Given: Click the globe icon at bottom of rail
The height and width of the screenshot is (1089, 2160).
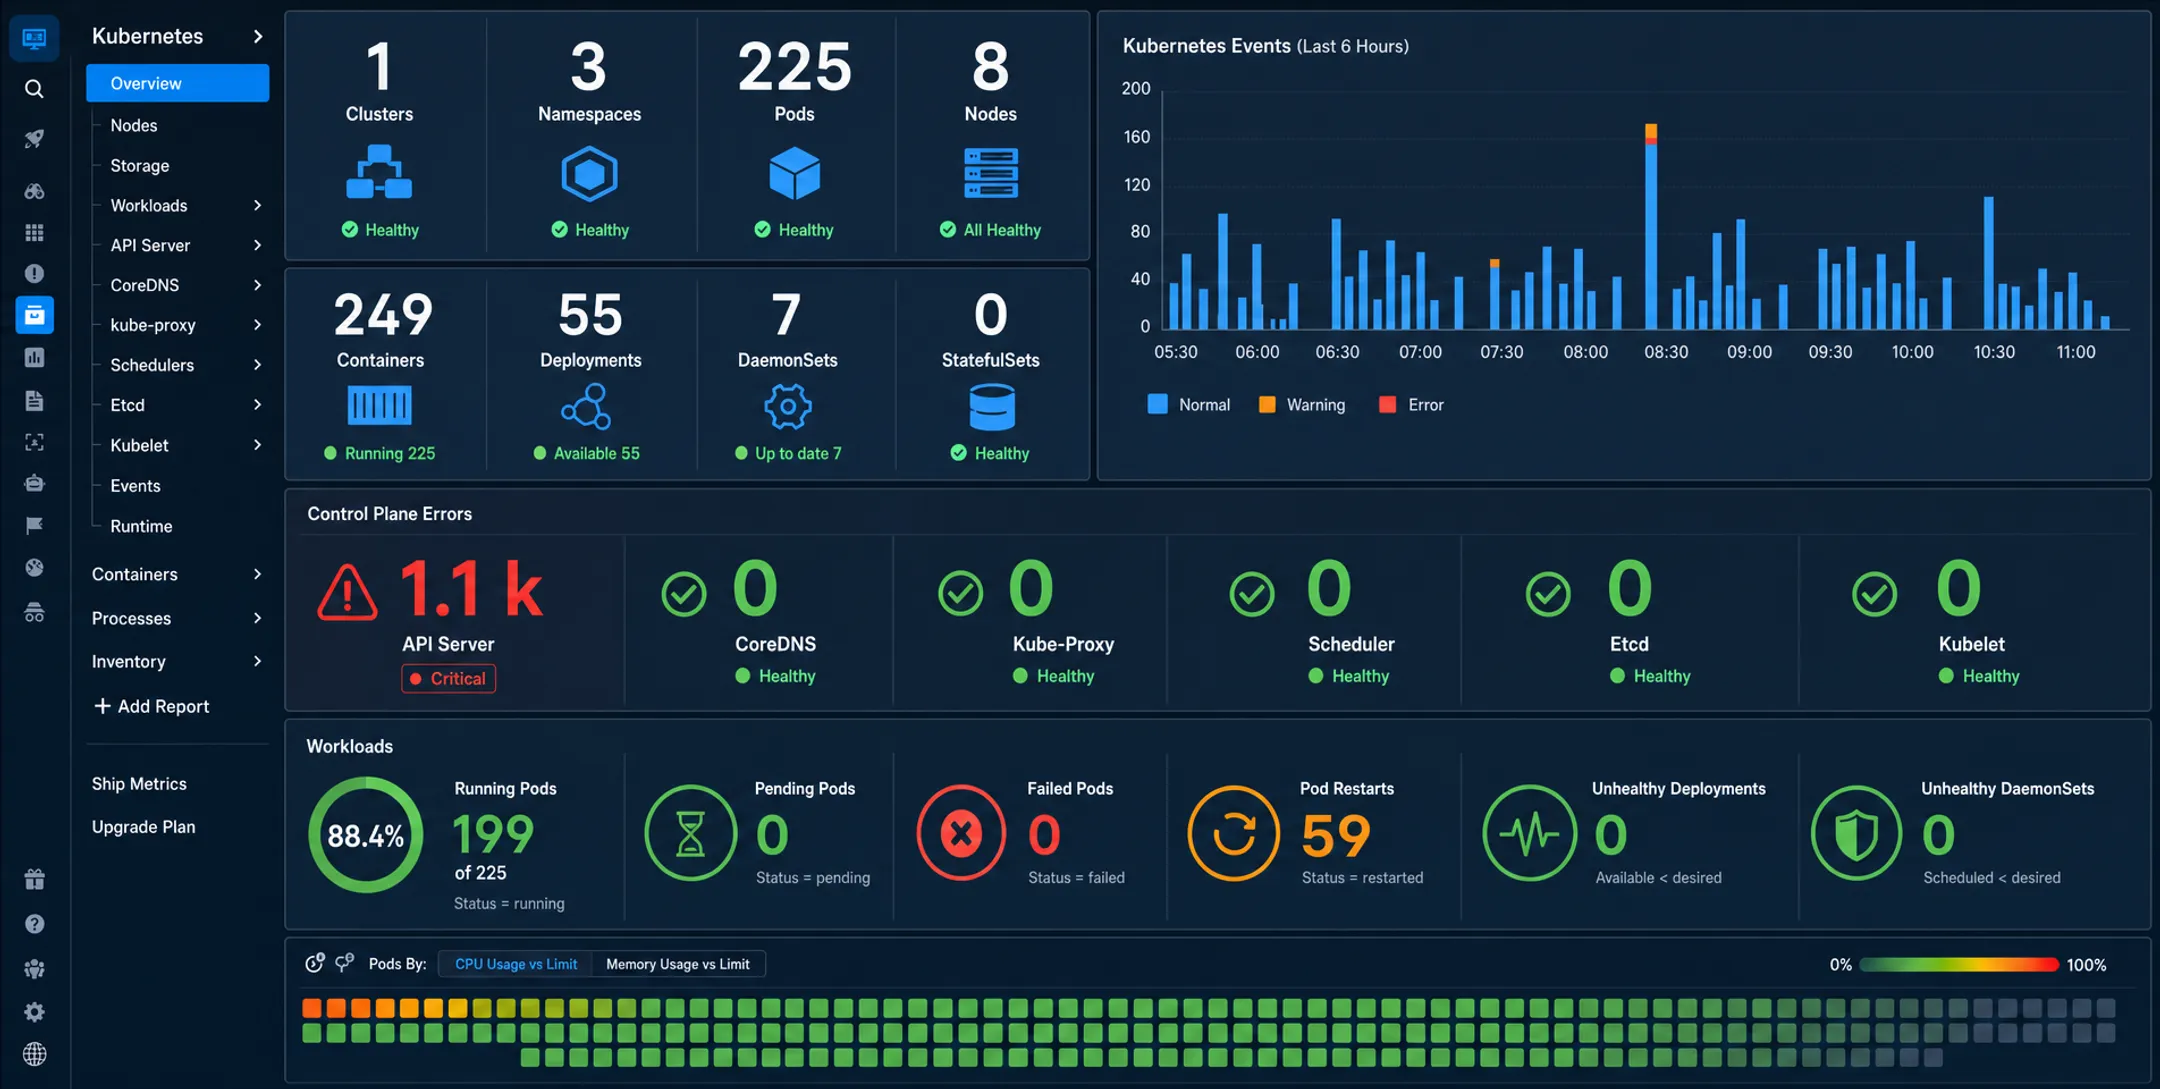Looking at the screenshot, I should (x=34, y=1054).
